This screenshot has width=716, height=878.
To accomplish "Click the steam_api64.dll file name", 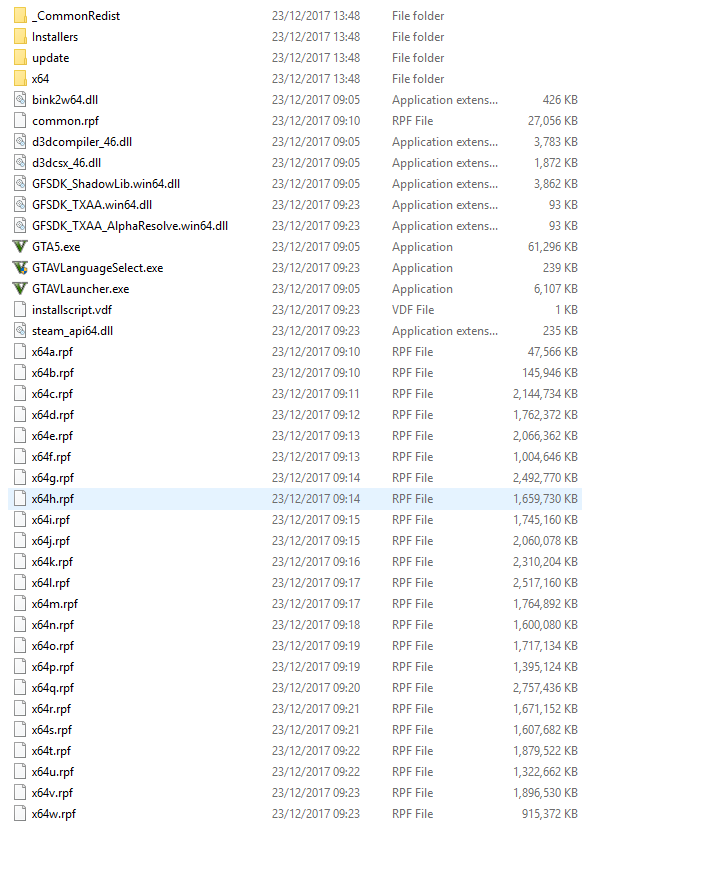I will pyautogui.click(x=72, y=331).
